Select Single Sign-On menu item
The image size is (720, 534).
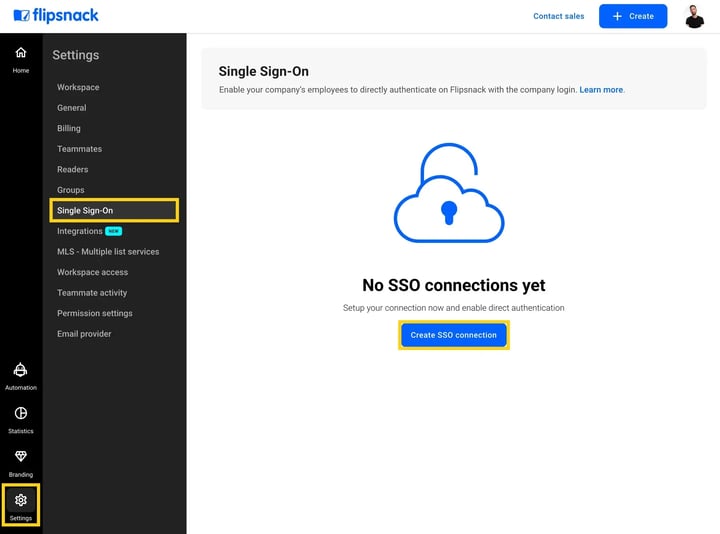click(x=114, y=211)
